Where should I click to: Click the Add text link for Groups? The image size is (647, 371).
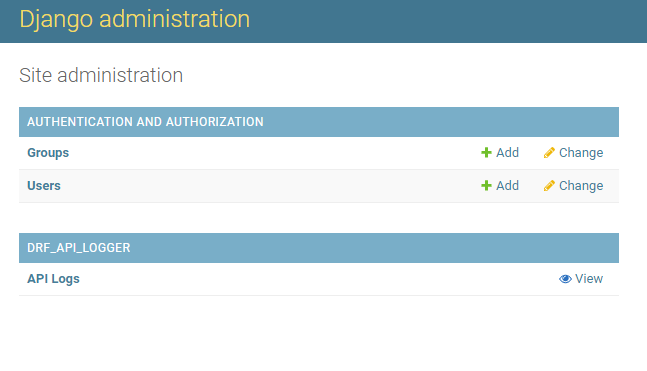tap(507, 153)
